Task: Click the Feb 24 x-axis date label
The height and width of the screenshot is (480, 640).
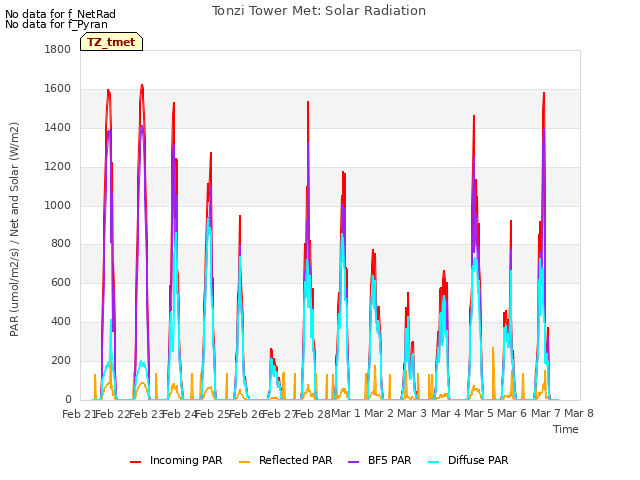Action: [x=180, y=414]
